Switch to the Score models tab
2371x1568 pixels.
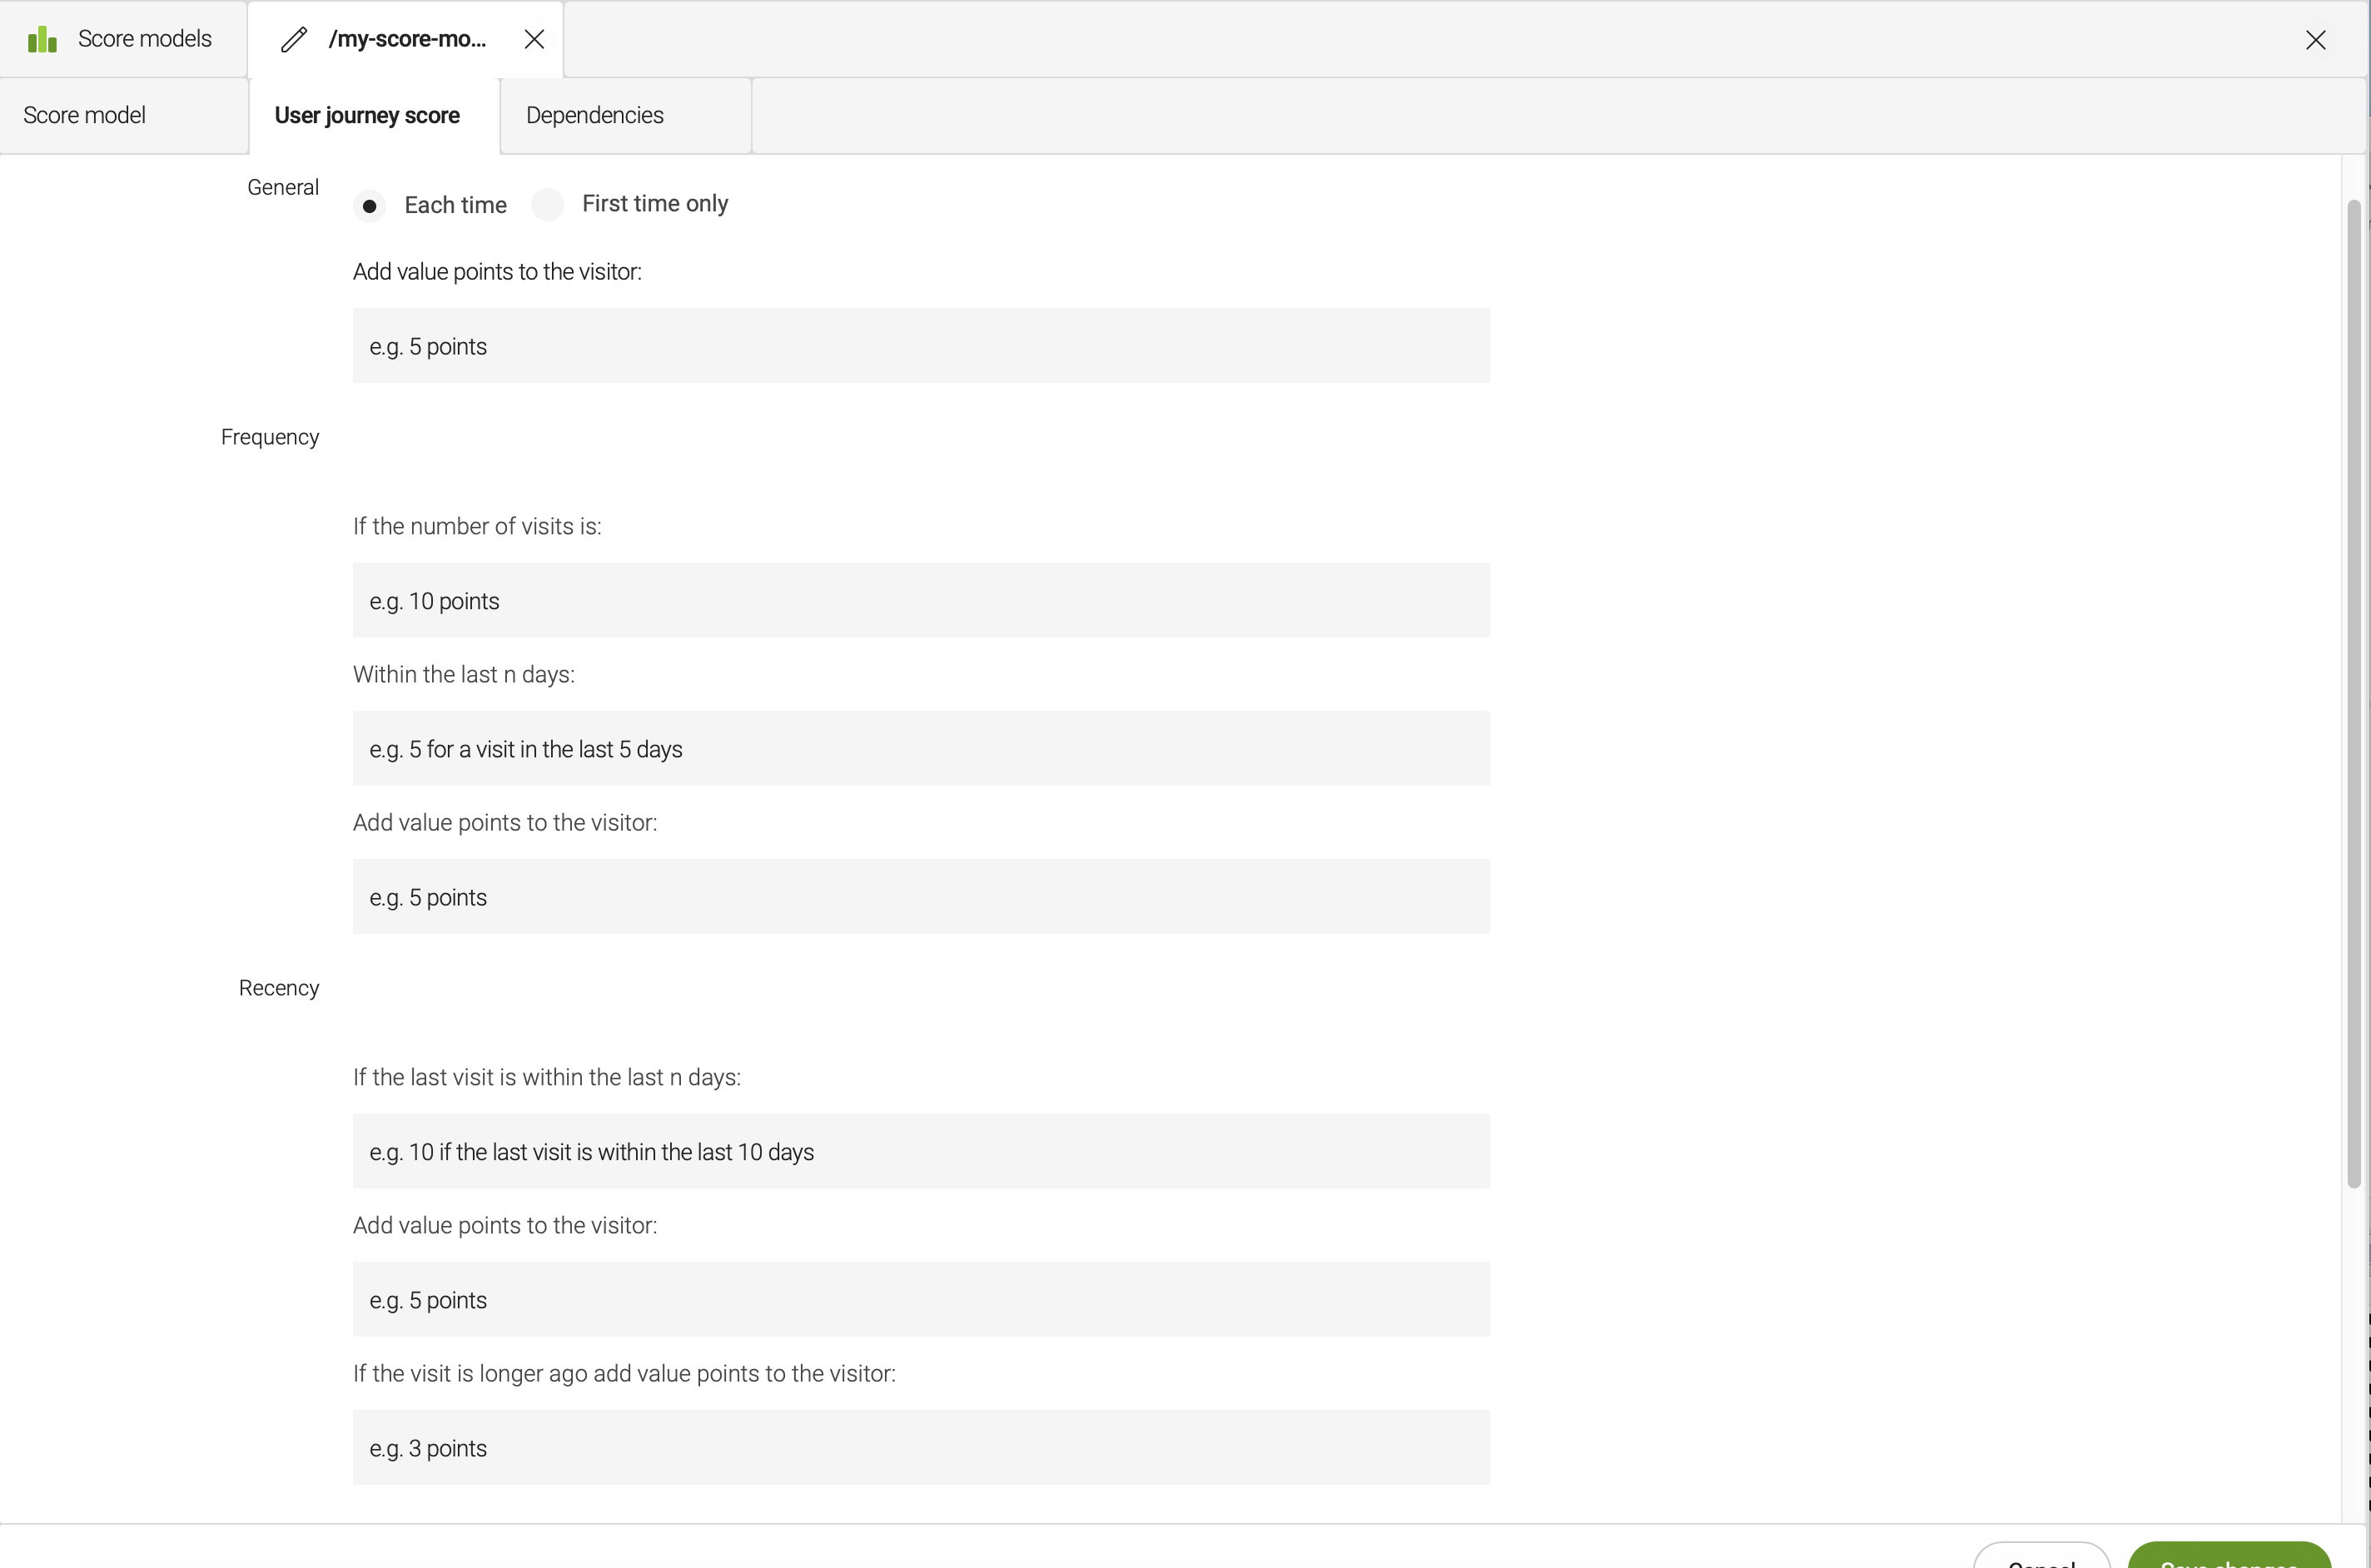click(144, 39)
